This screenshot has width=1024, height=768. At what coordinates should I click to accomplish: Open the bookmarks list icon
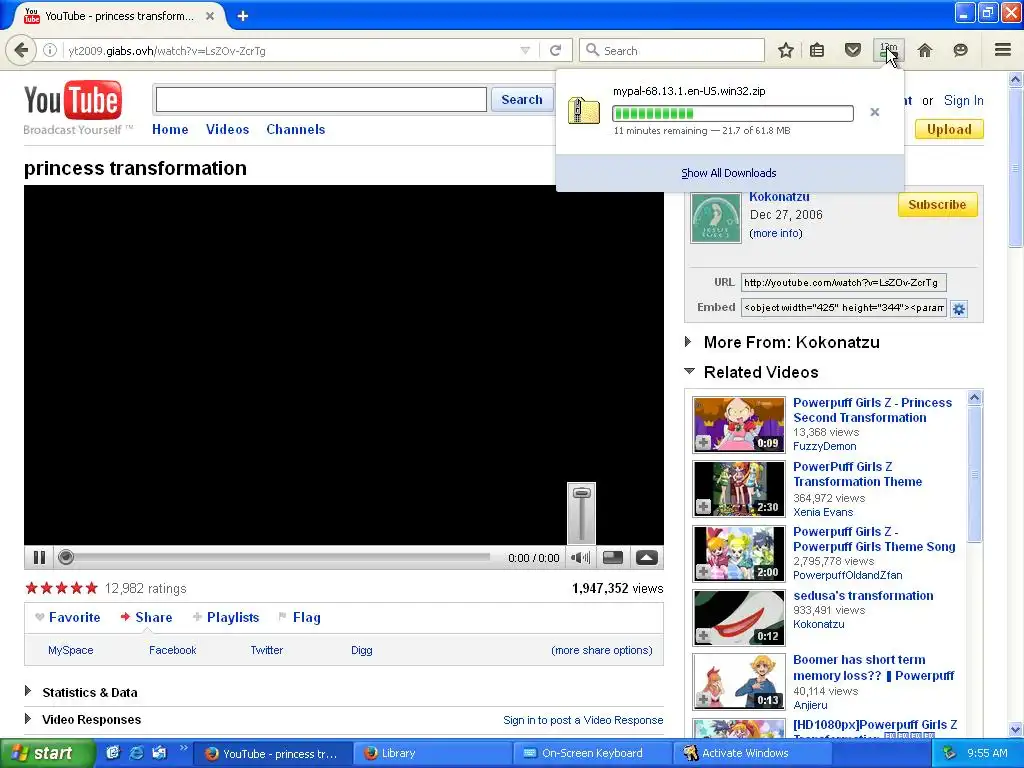click(x=817, y=50)
